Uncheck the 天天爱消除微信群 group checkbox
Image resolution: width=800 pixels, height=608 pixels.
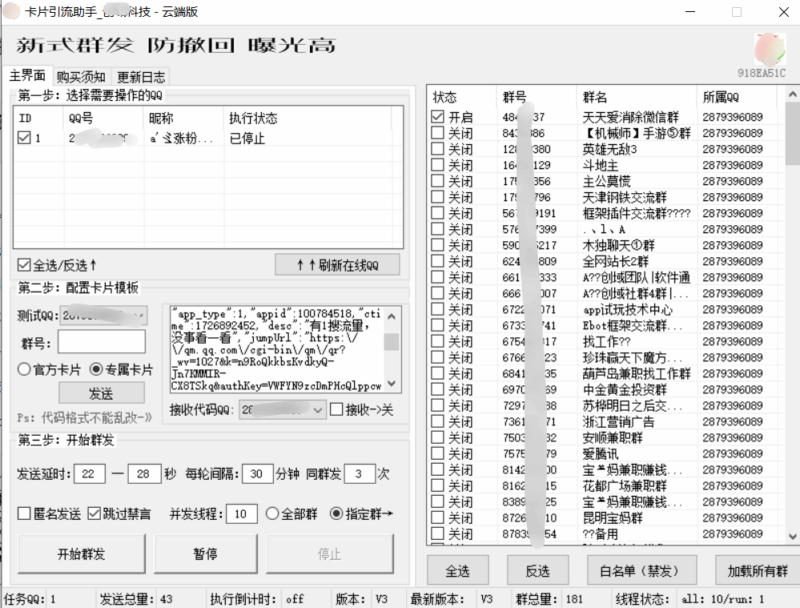[x=438, y=116]
